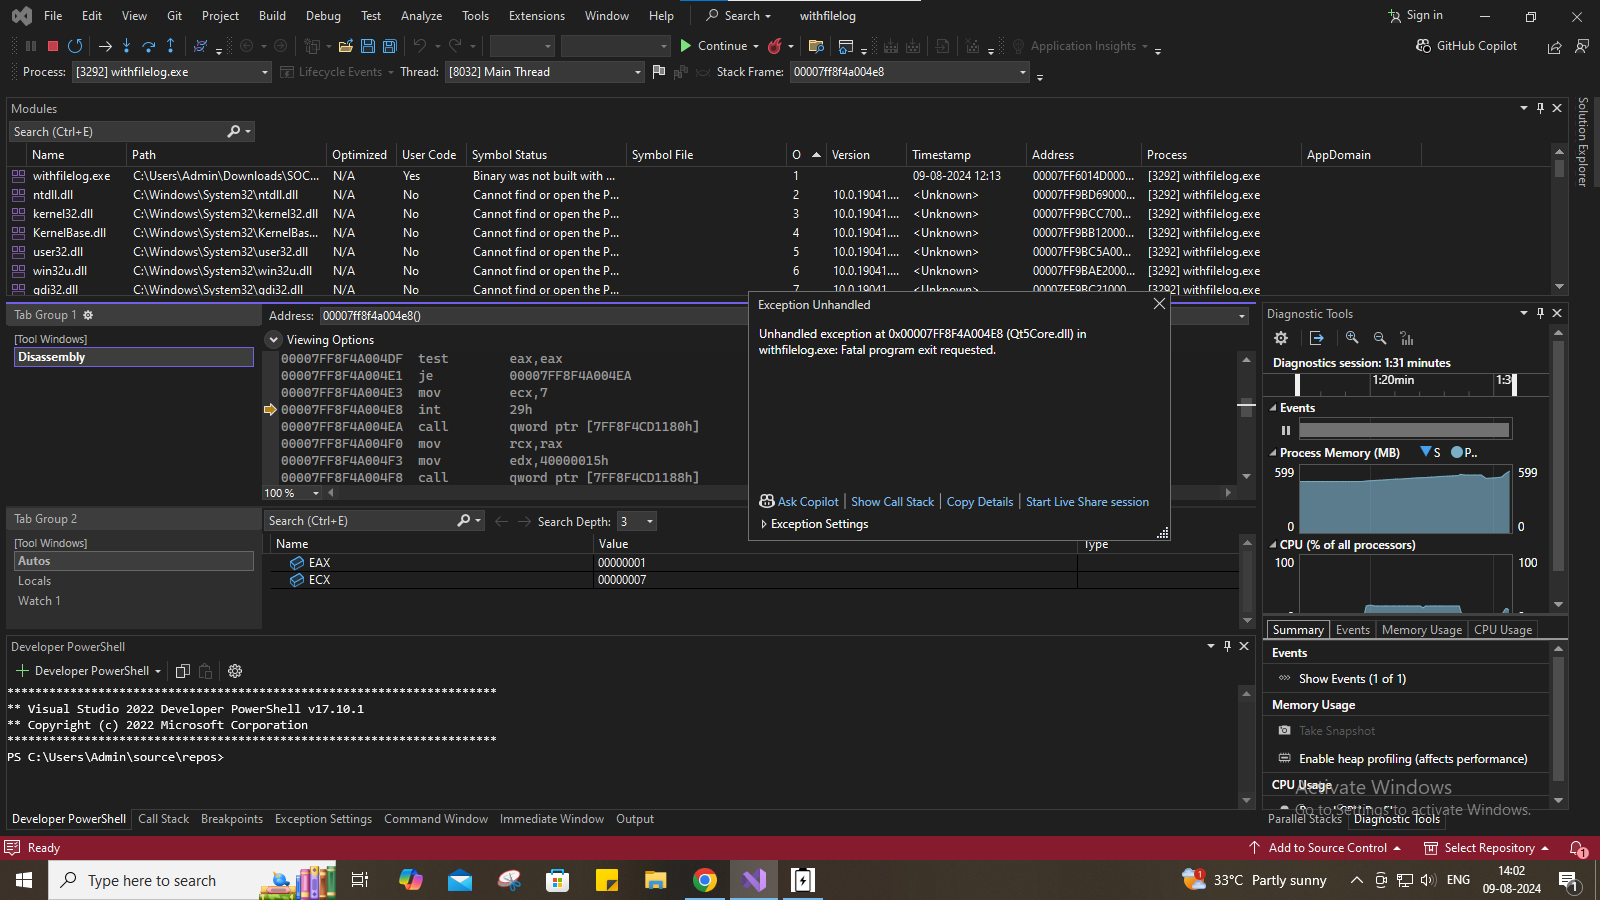This screenshot has height=900, width=1600.
Task: Click Show Events (1 of 1)
Action: pos(1352,679)
